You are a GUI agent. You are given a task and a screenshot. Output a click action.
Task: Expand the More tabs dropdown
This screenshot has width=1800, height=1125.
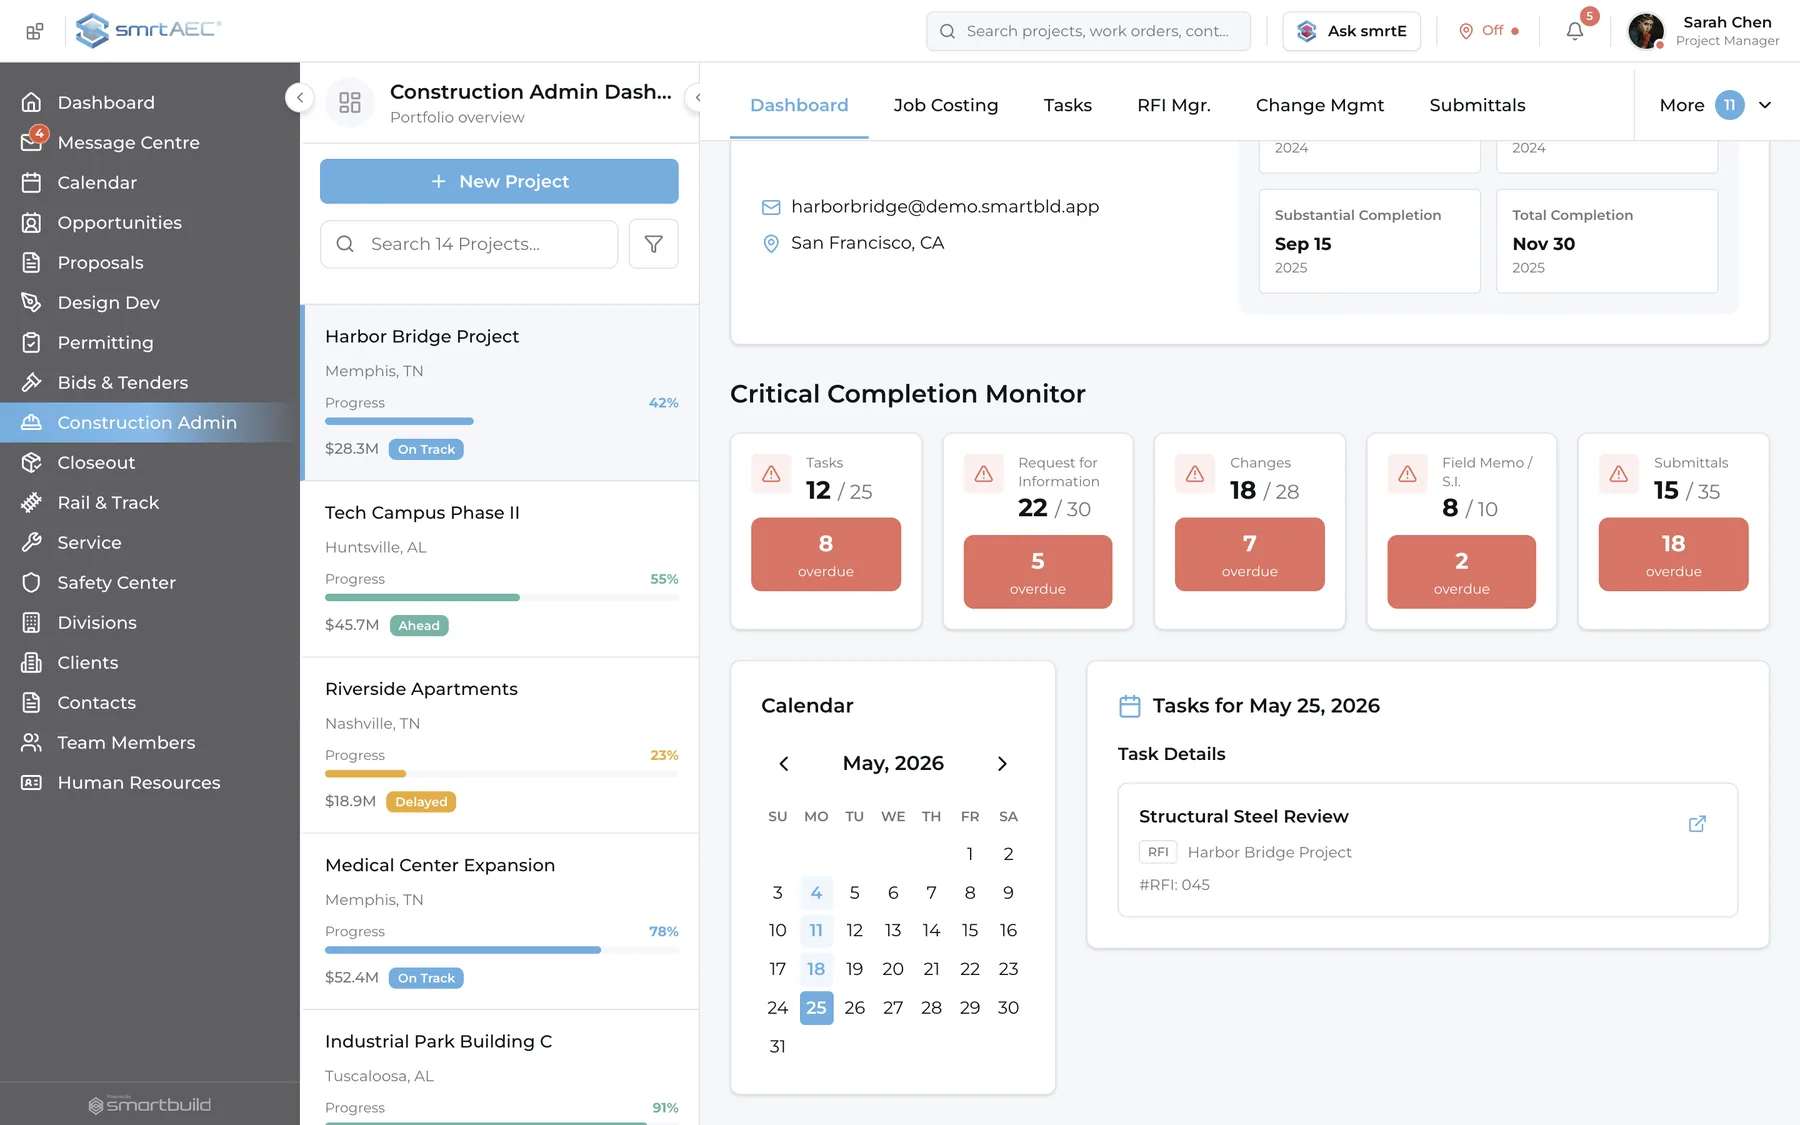pos(1715,105)
